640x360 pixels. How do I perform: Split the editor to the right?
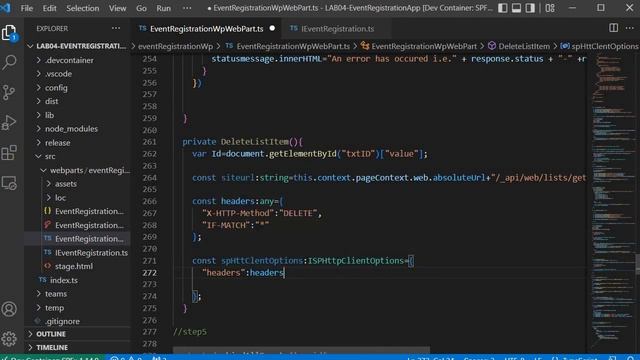(x=613, y=28)
